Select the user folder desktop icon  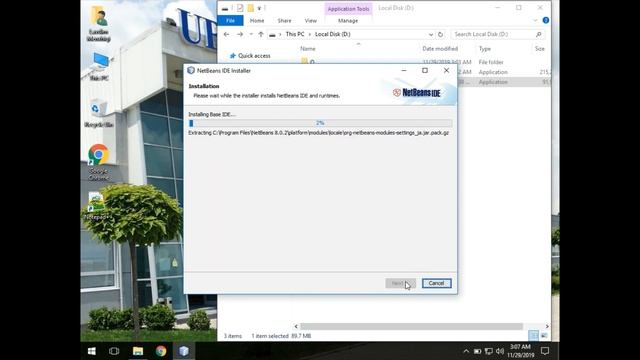click(99, 24)
